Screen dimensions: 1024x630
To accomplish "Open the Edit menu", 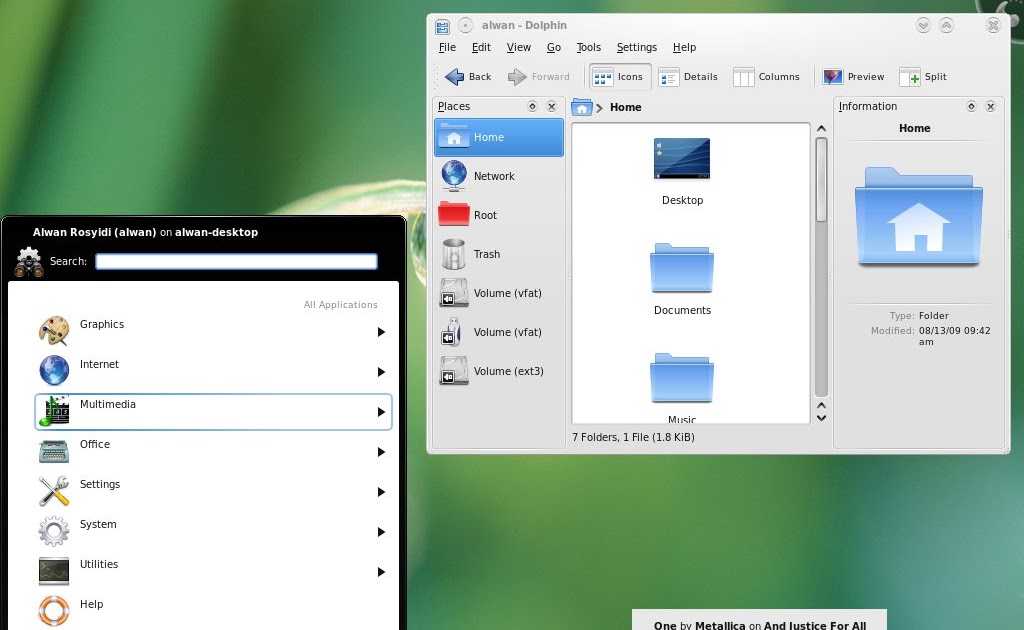I will (481, 47).
